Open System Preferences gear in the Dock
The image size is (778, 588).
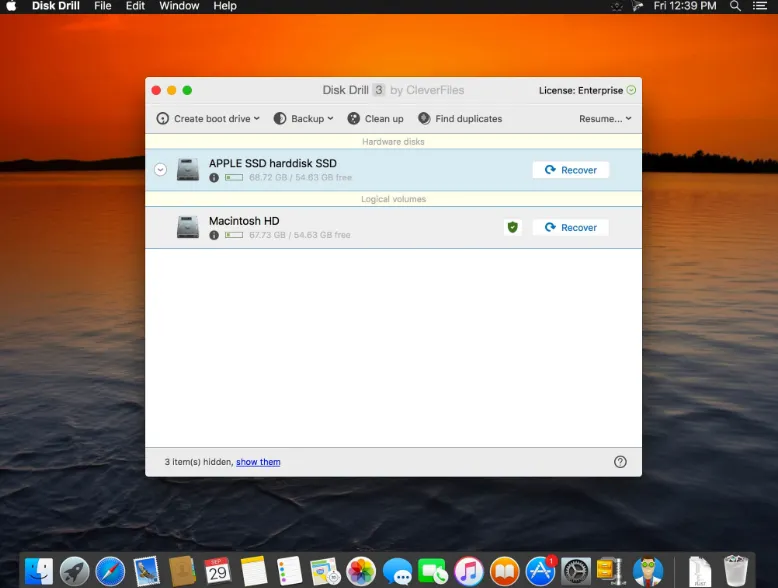coord(576,571)
